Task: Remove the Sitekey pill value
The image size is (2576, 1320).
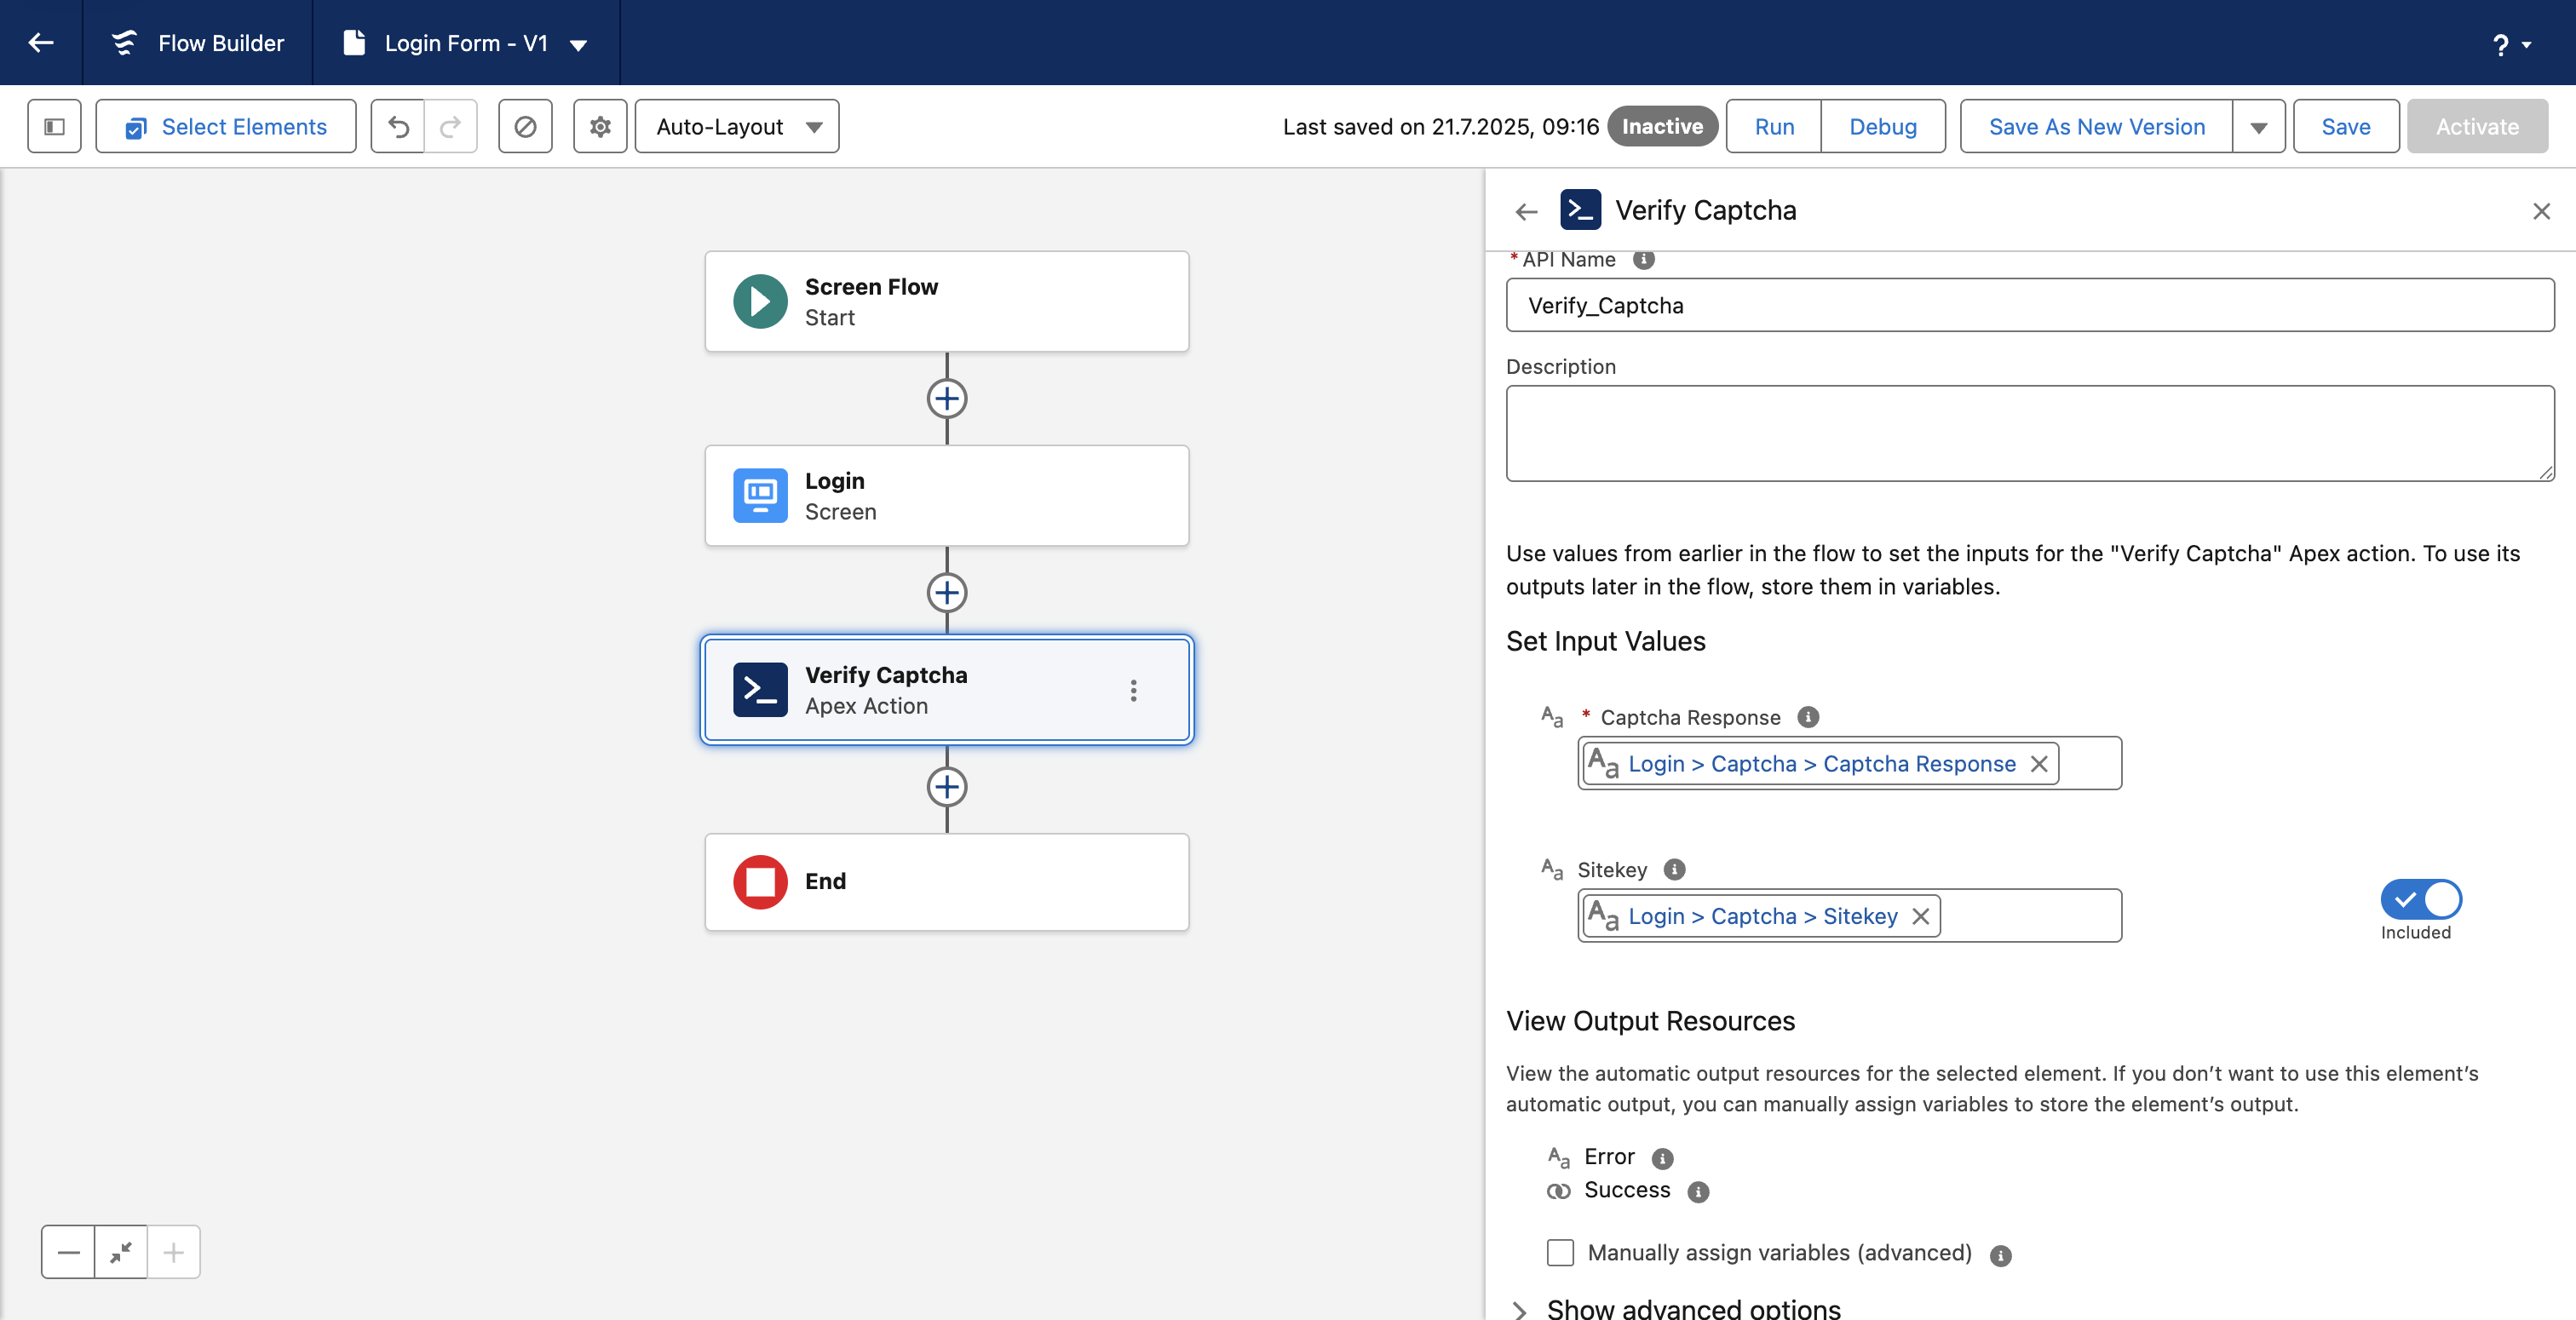Action: point(1921,917)
